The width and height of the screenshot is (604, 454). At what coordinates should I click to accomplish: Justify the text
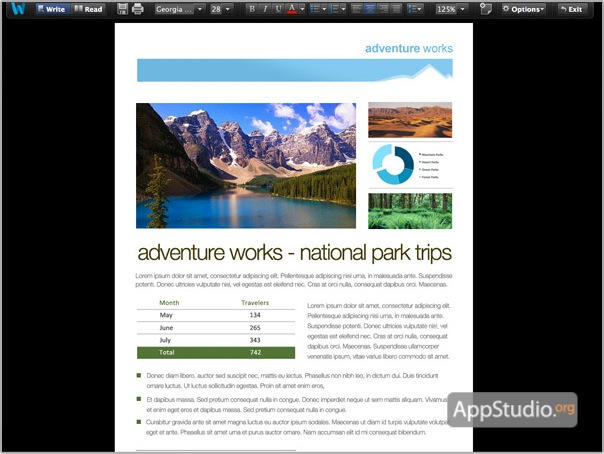pos(396,9)
